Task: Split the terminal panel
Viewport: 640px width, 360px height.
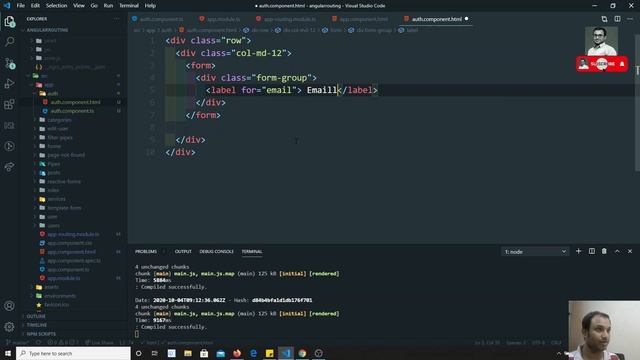Action: [591, 251]
